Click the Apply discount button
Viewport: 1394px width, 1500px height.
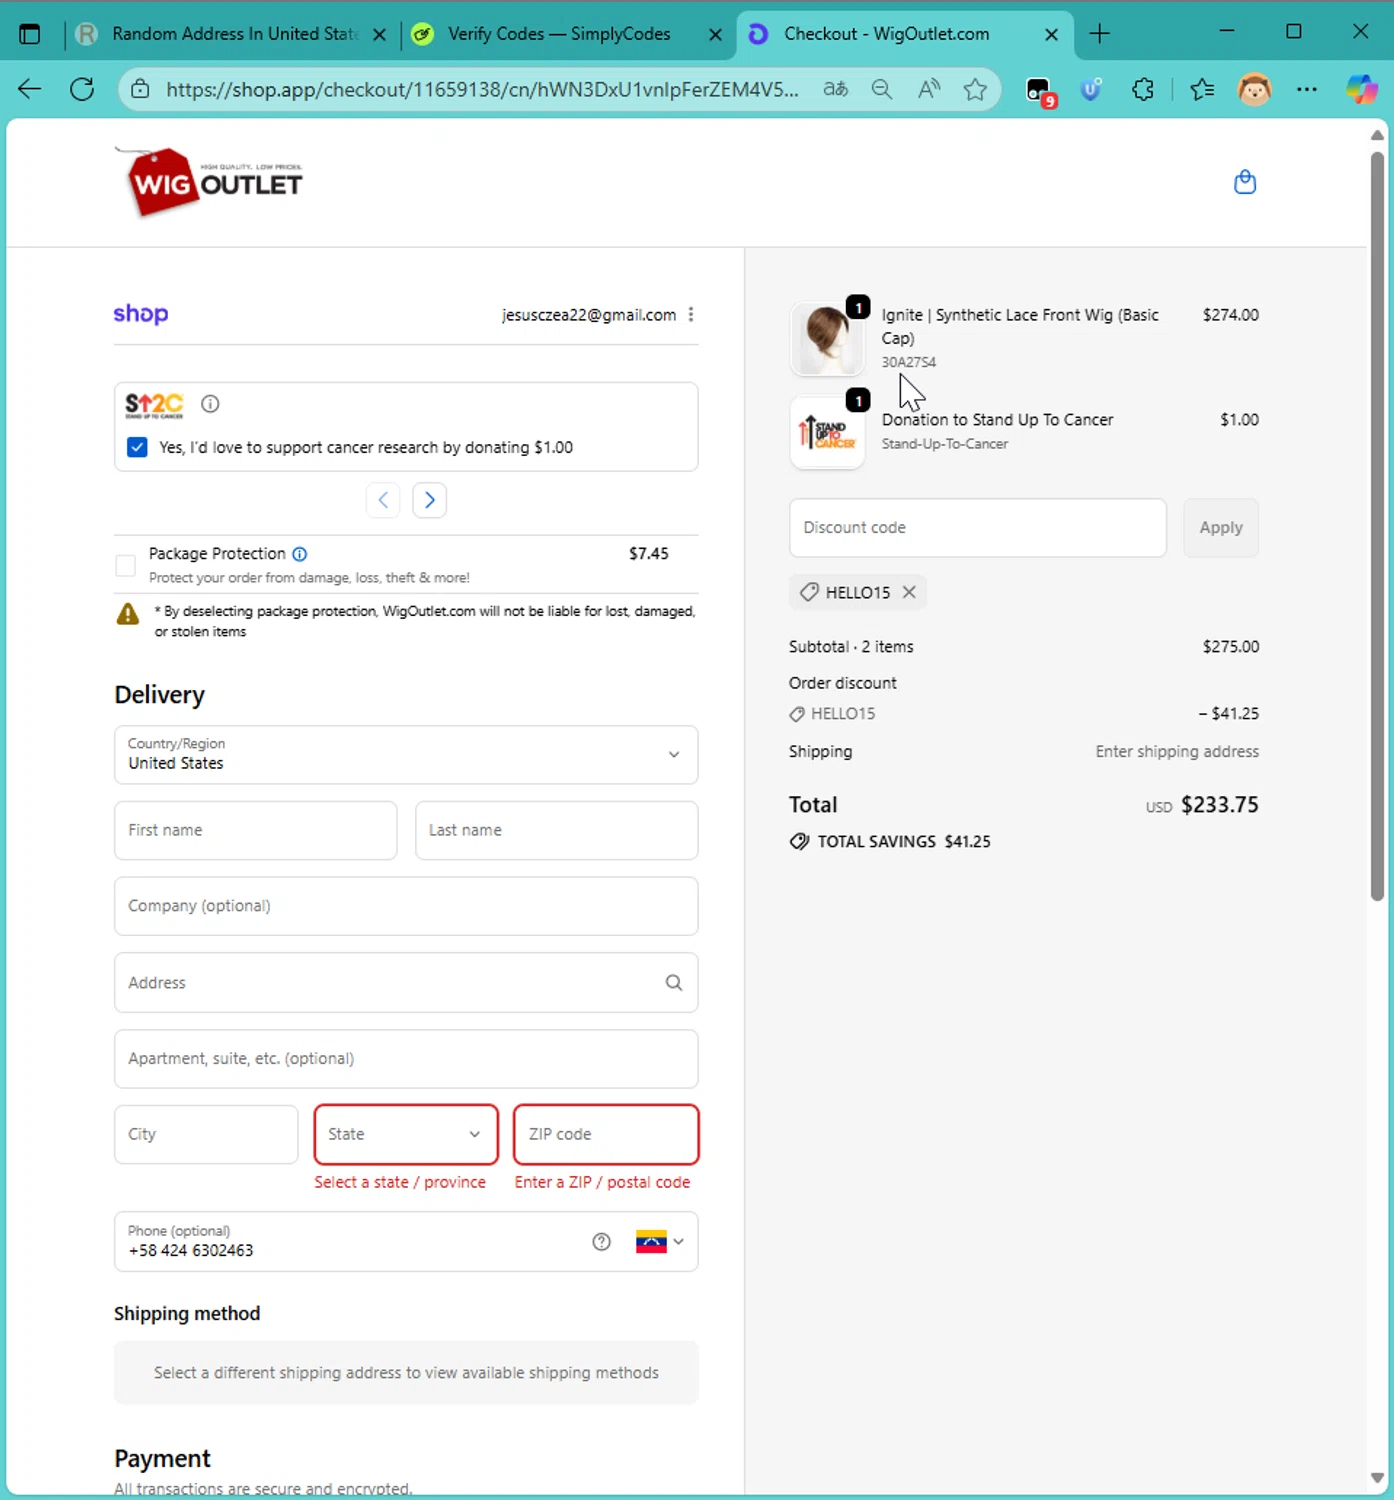tap(1221, 528)
